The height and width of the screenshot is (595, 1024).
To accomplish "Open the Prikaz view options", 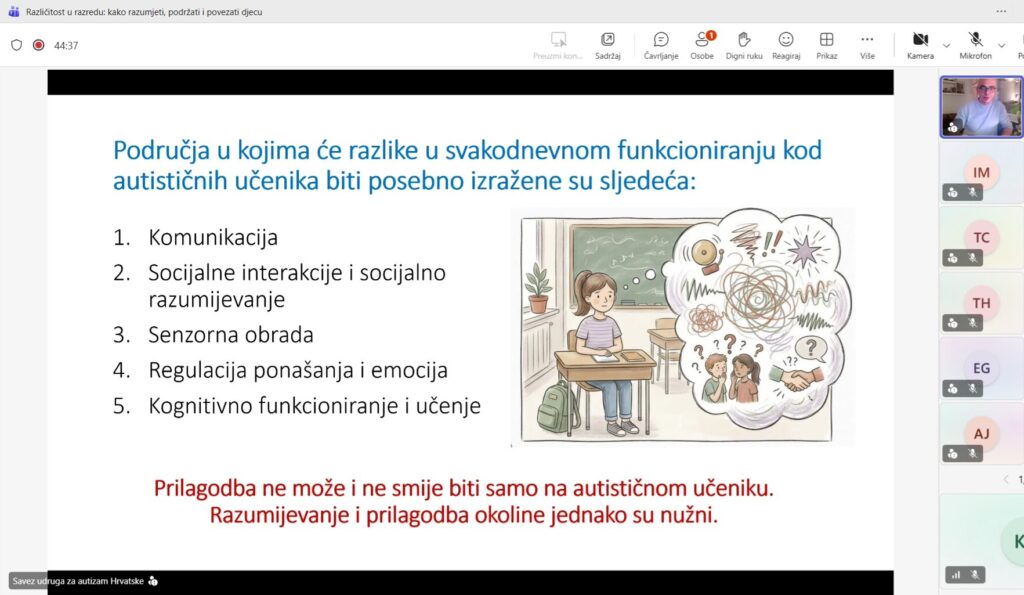I will click(826, 45).
